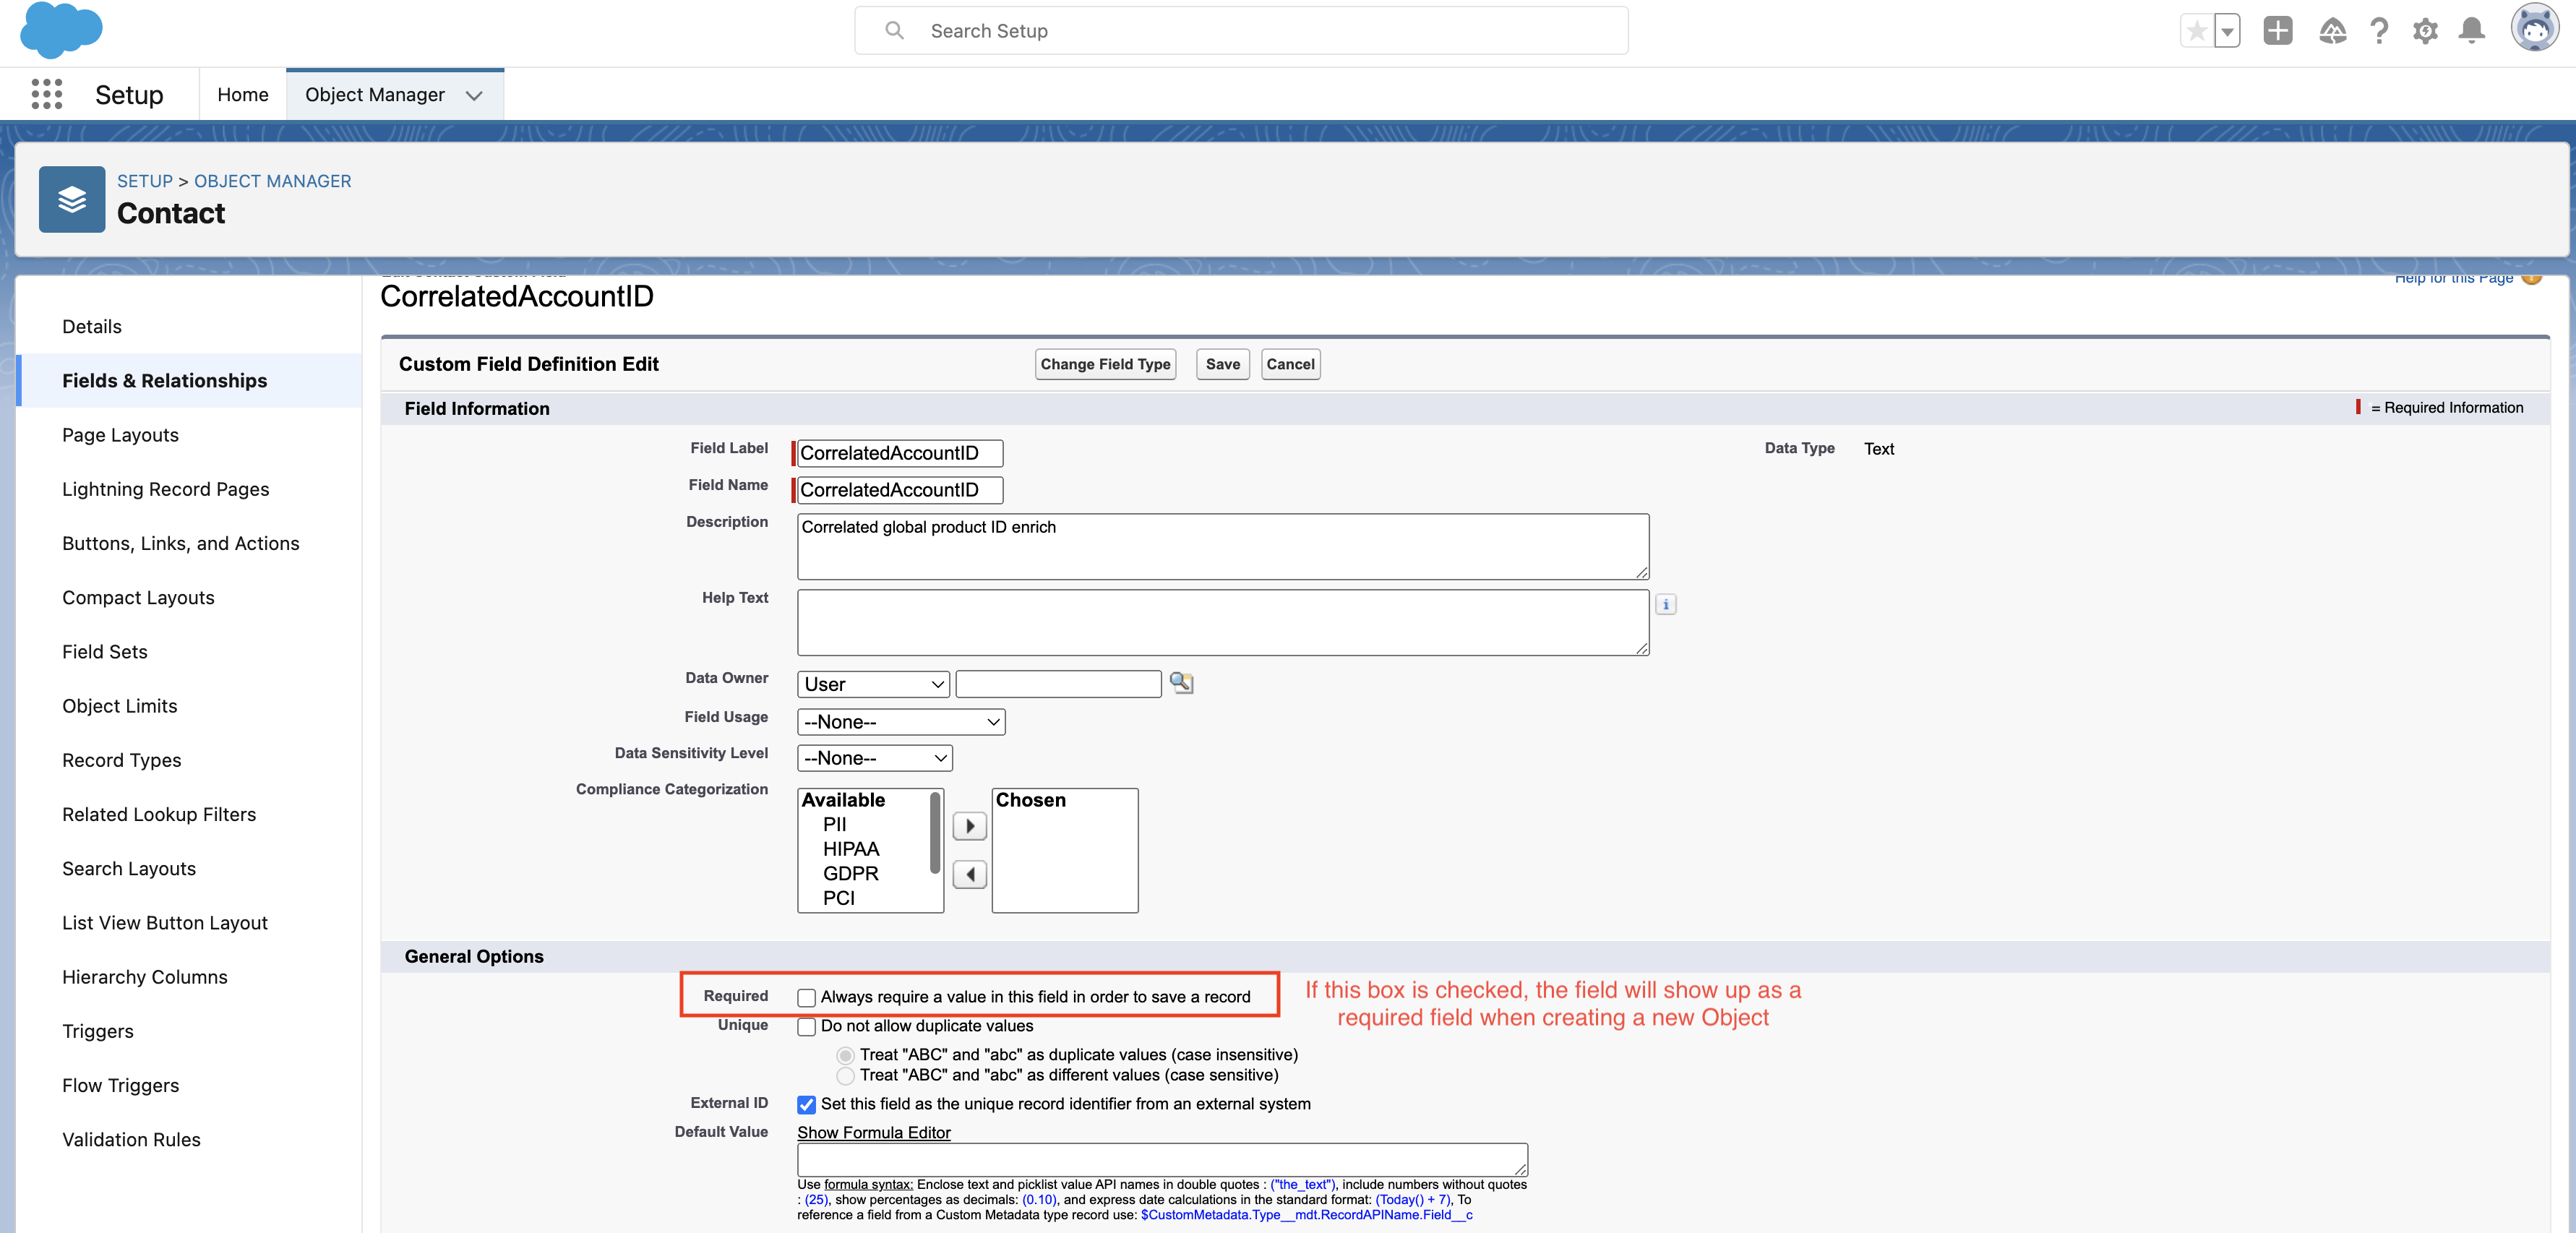
Task: Open Compact Layouts in sidebar
Action: (x=138, y=598)
